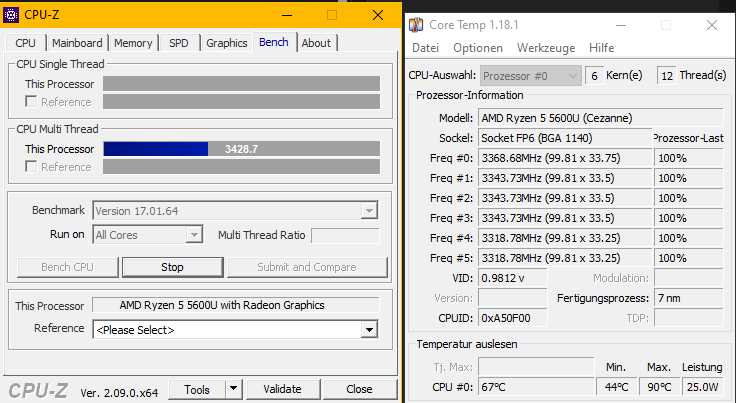Click the CPU #0 temperature 67°C

(536, 387)
